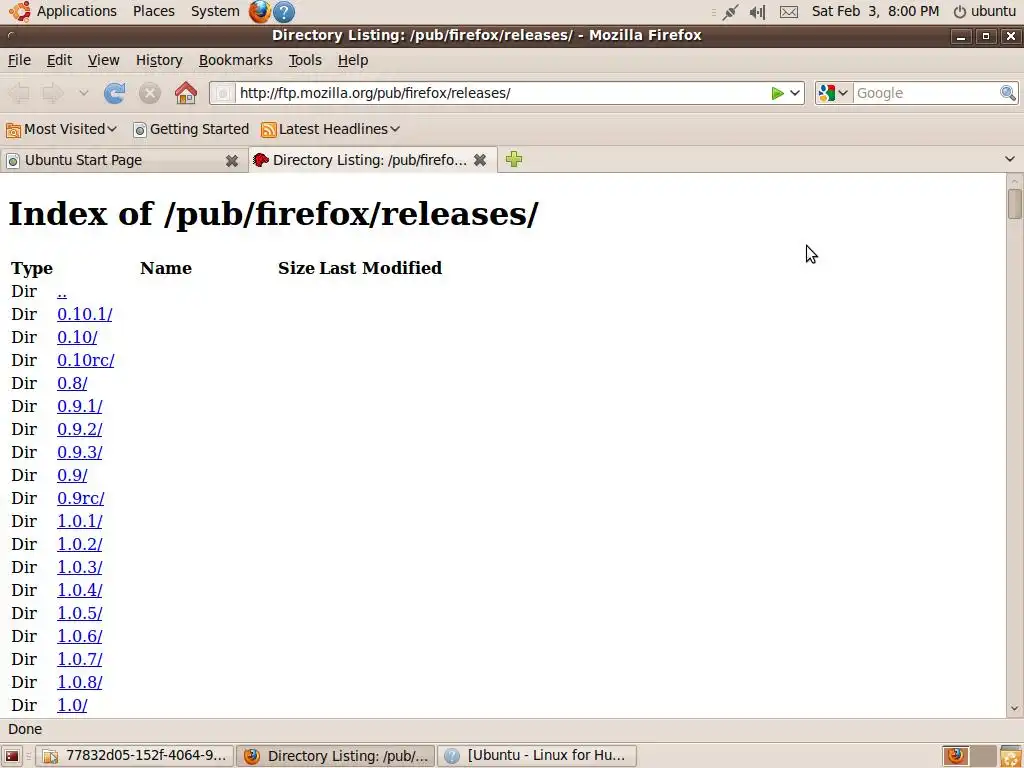Open the History menu

point(159,60)
